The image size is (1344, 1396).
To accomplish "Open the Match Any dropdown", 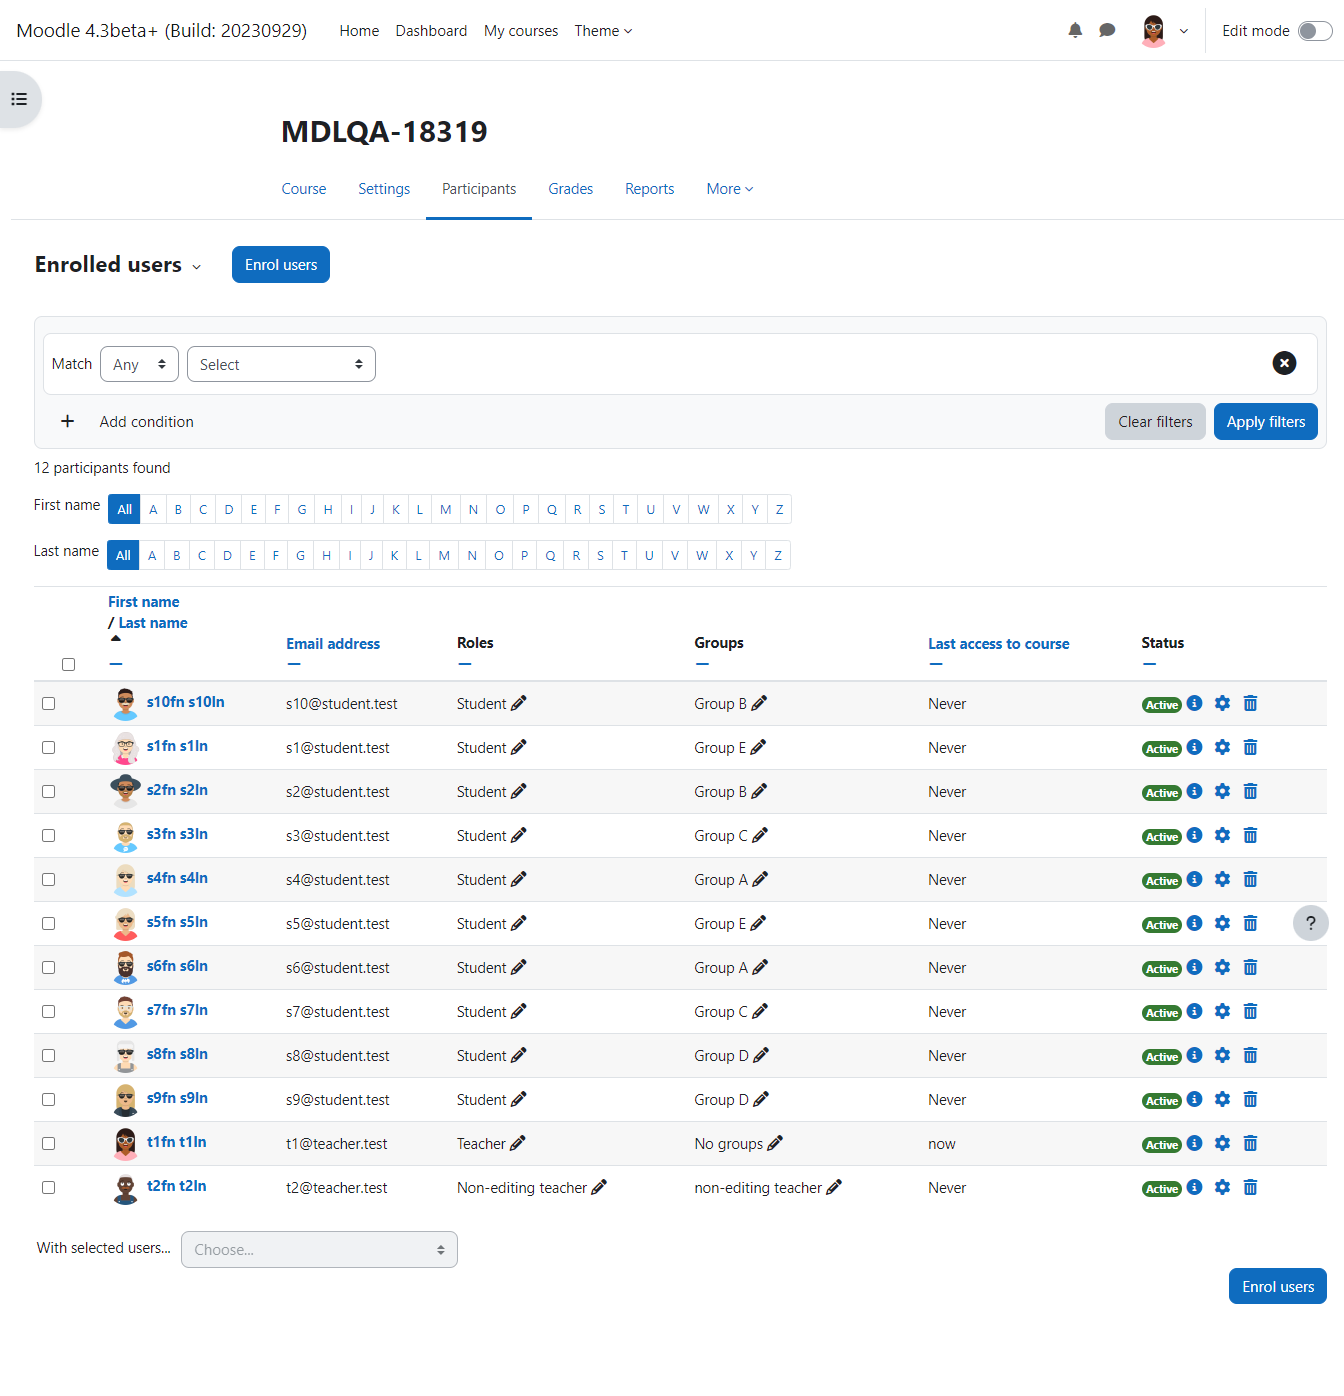I will [x=139, y=364].
